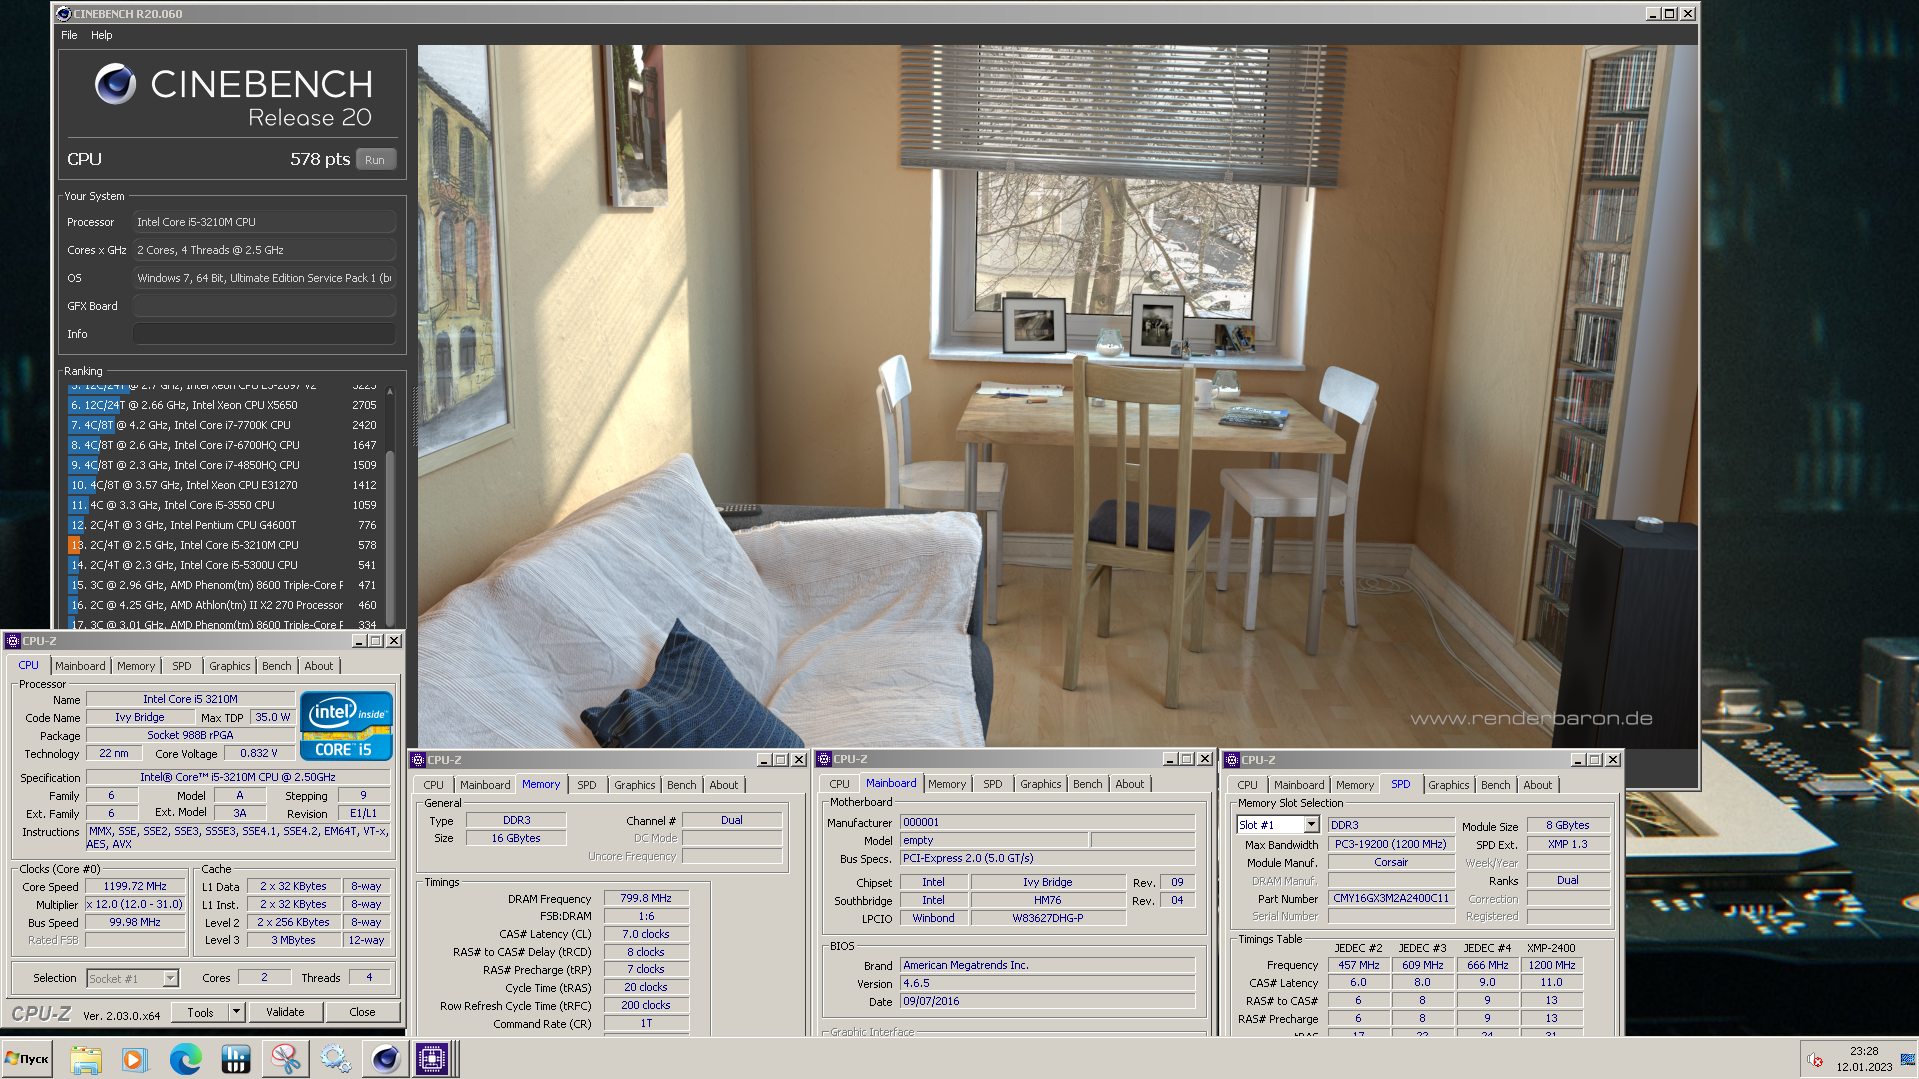Click the rendered room image preview
The image size is (1919, 1079).
pyautogui.click(x=1057, y=396)
